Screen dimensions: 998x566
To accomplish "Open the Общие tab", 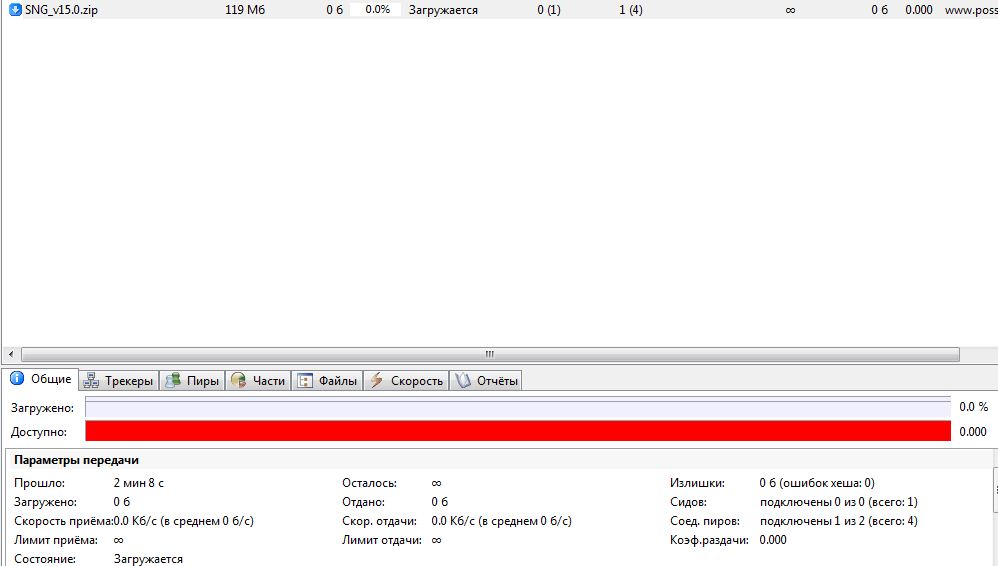I will 41,379.
